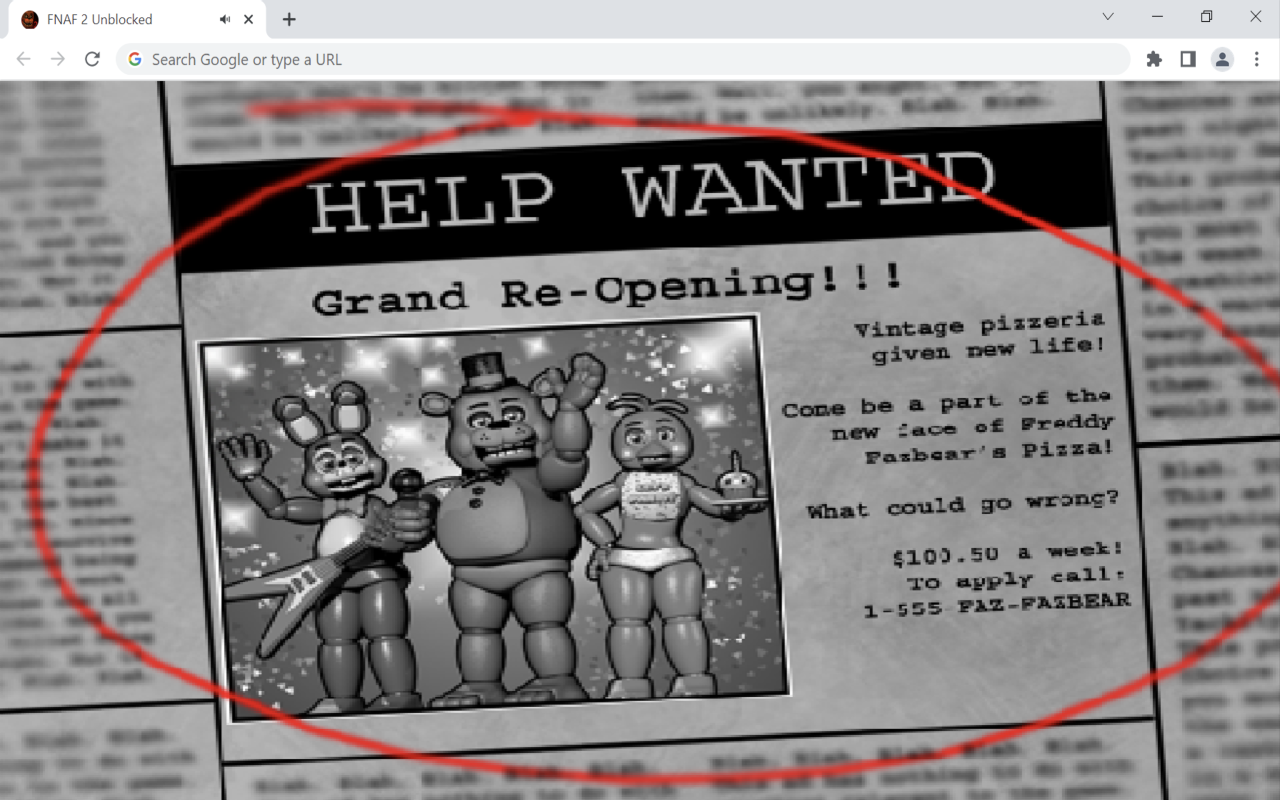The image size is (1280, 800).
Task: Click the HELP WANTED headline
Action: (x=653, y=192)
